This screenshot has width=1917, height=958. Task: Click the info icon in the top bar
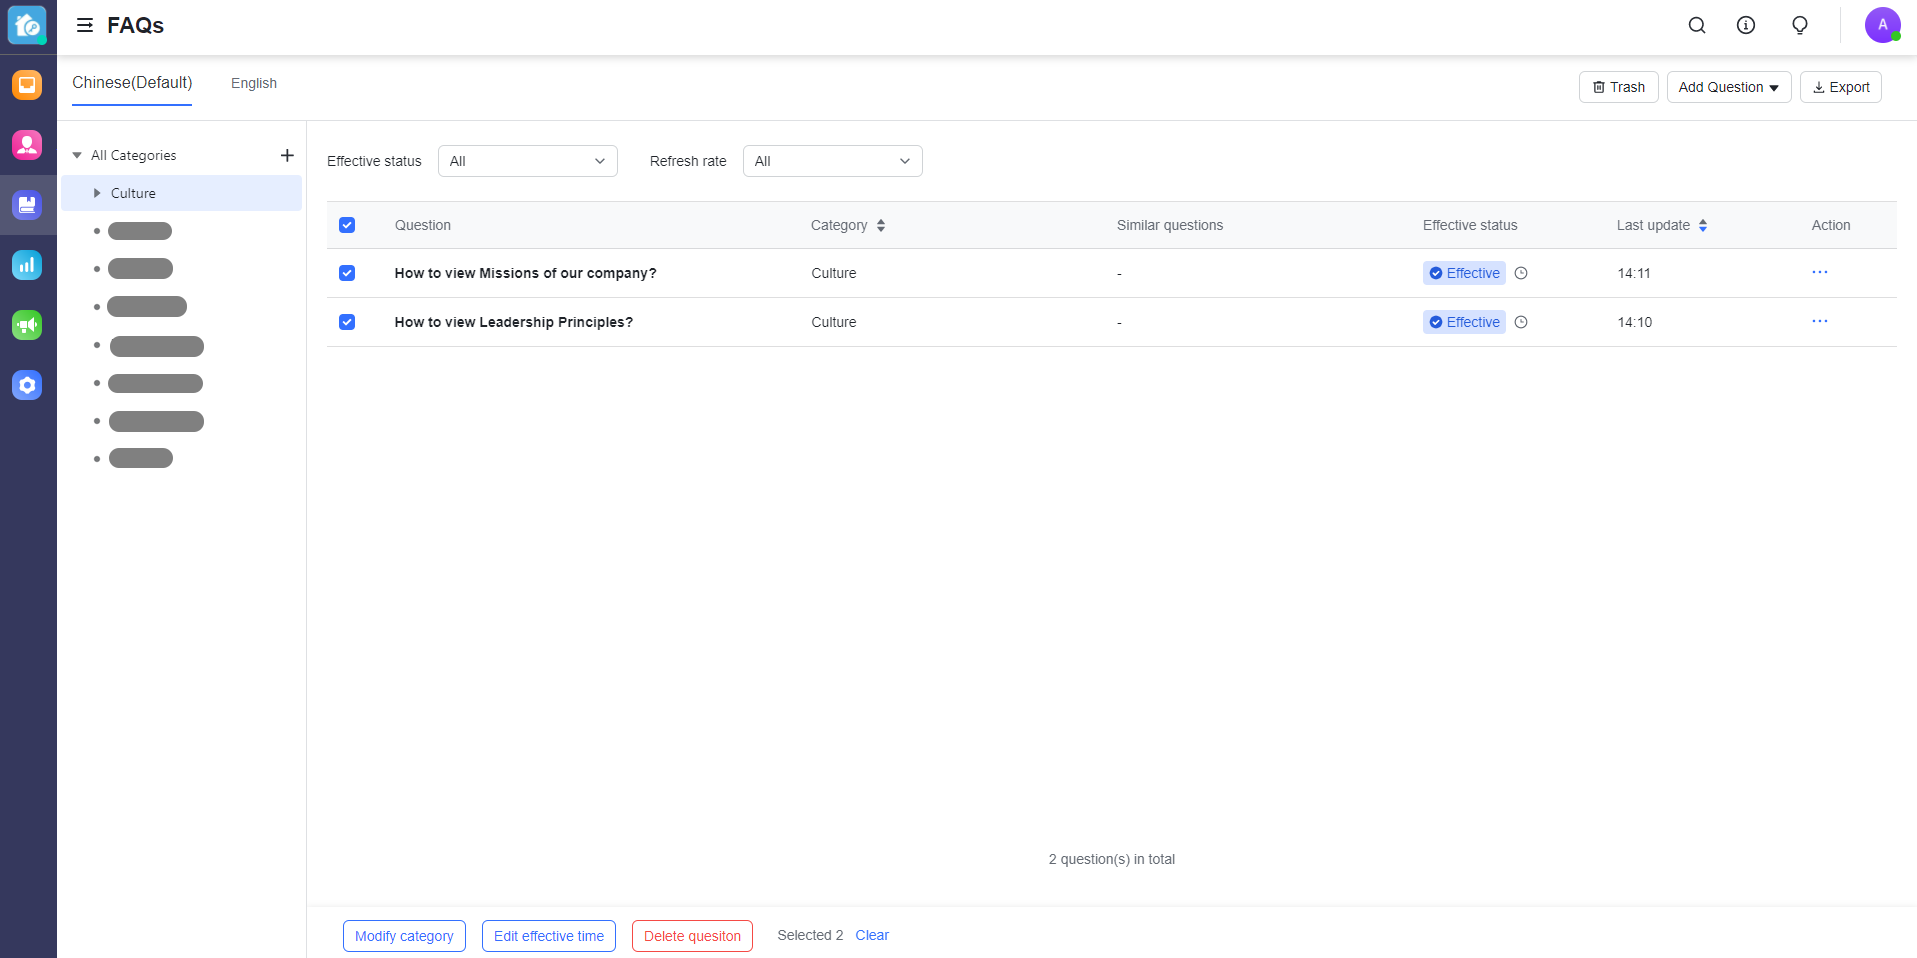point(1747,25)
